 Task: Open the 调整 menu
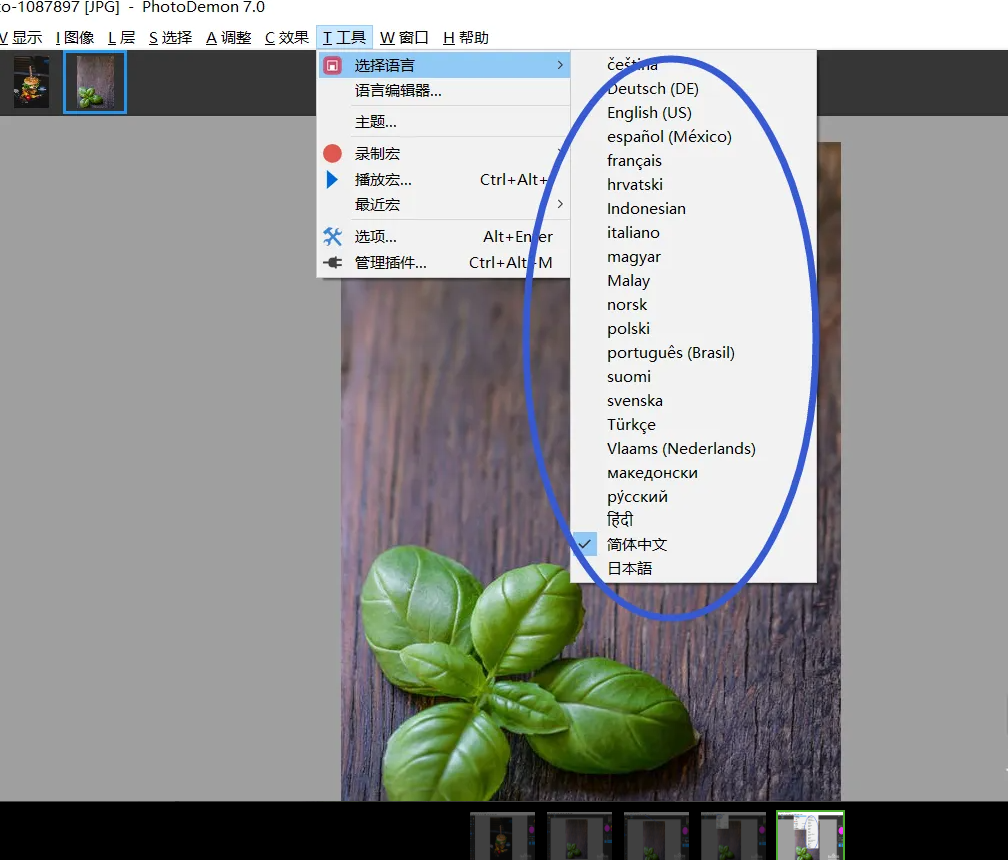click(229, 38)
